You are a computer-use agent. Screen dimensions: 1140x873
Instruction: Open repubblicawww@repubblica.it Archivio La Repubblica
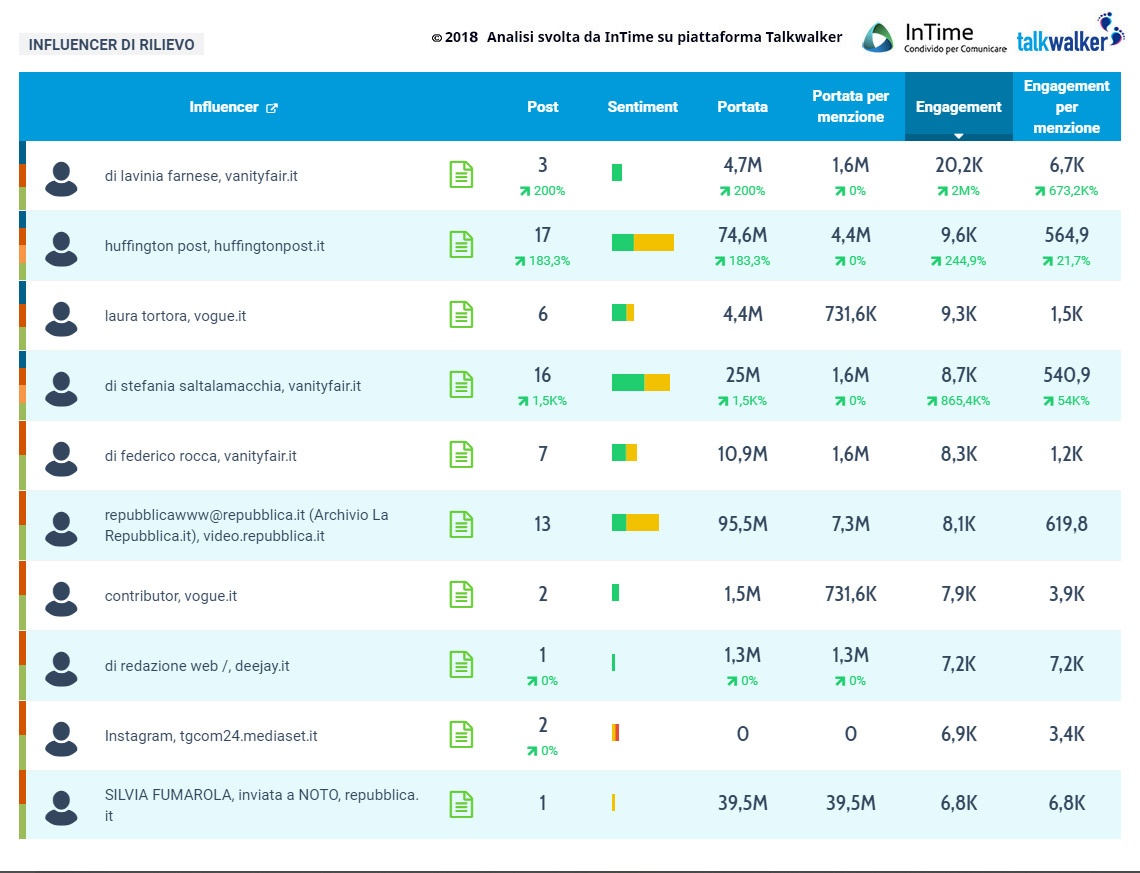point(246,525)
